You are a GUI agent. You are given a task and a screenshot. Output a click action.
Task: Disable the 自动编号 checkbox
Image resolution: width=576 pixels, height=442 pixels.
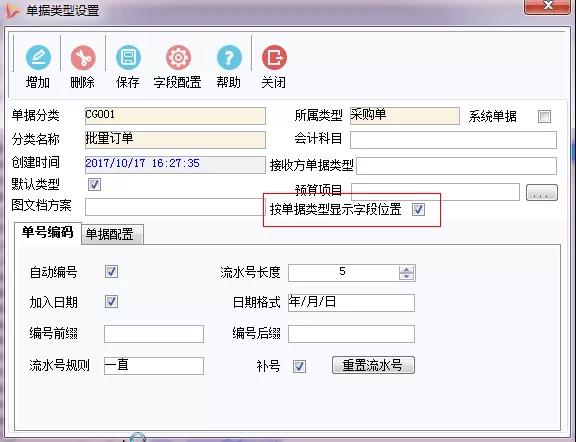pos(111,272)
